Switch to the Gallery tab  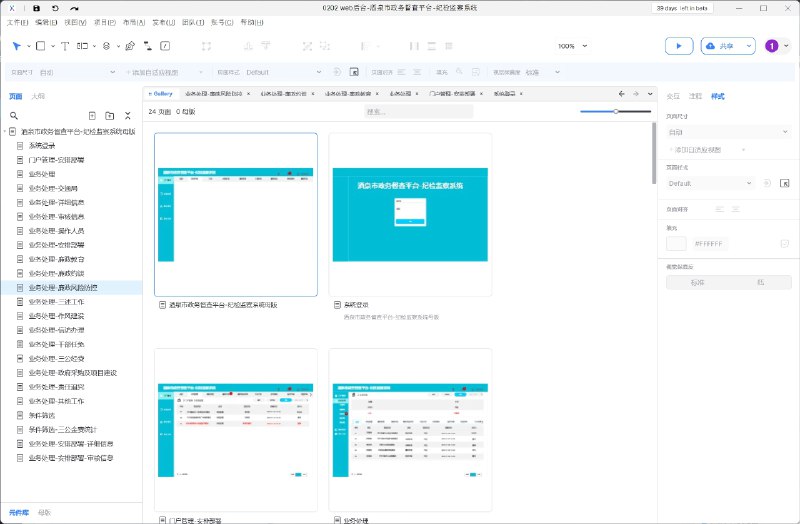pos(161,94)
